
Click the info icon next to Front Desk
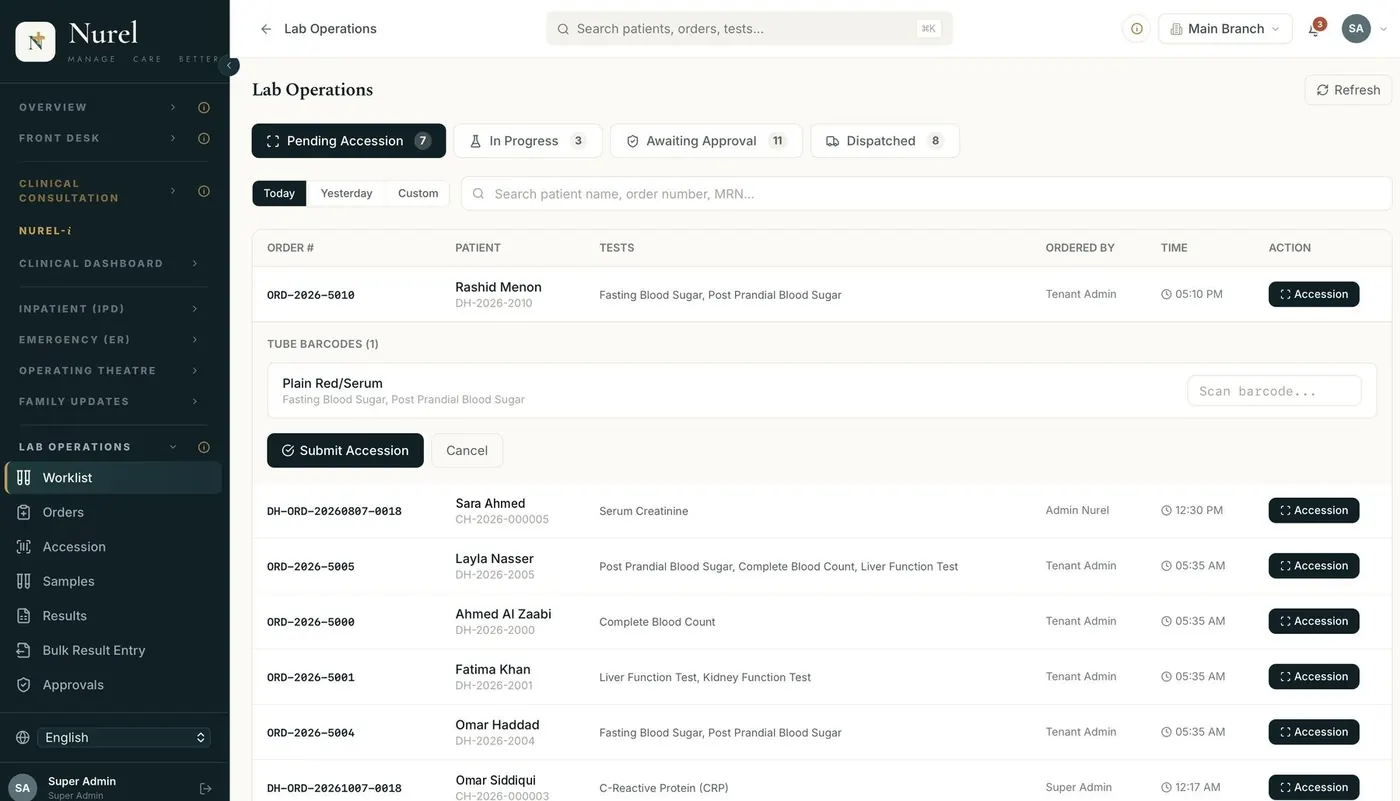(x=204, y=138)
